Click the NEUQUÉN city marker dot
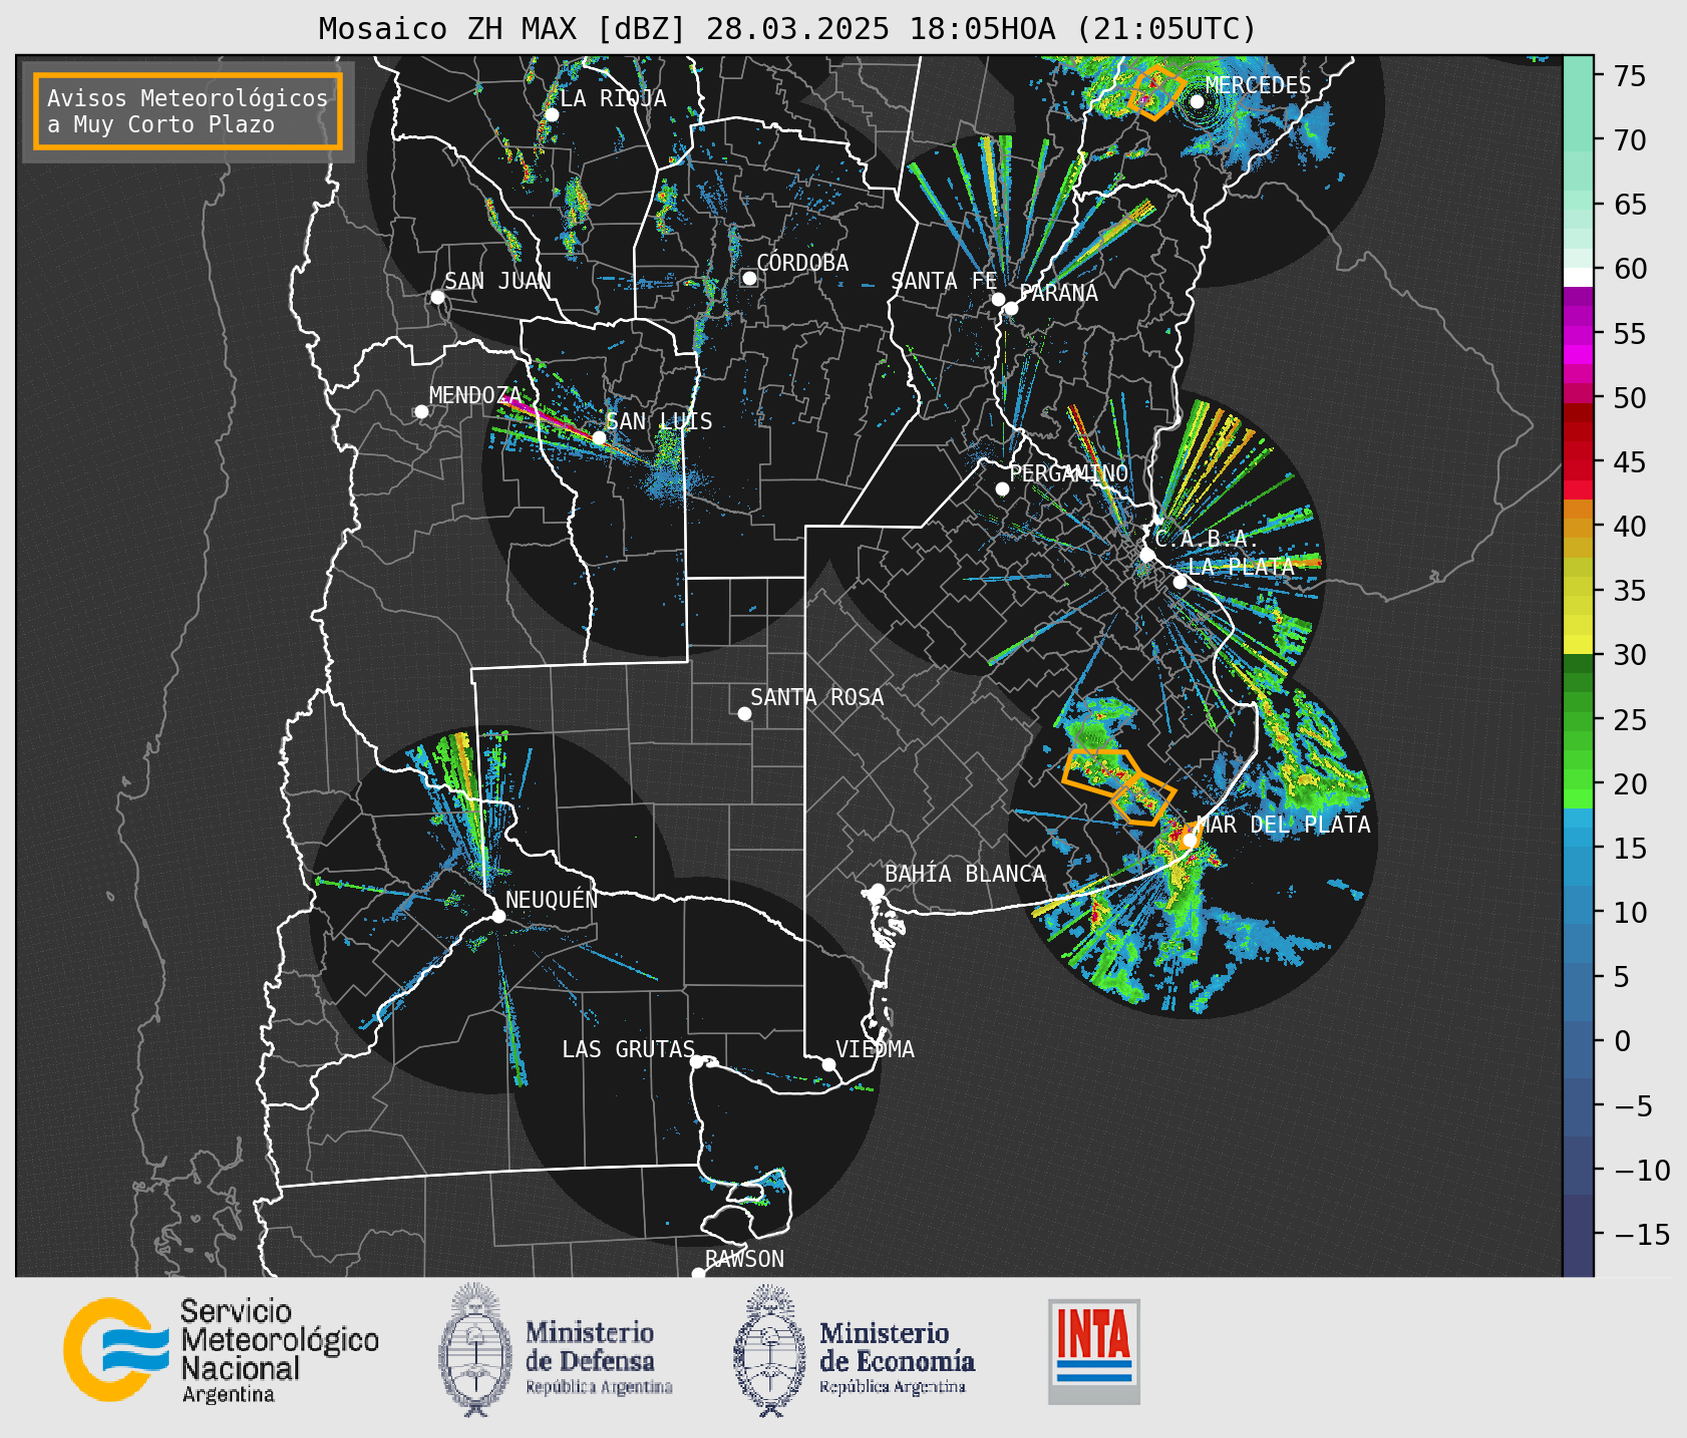The width and height of the screenshot is (1687, 1438). click(x=498, y=916)
